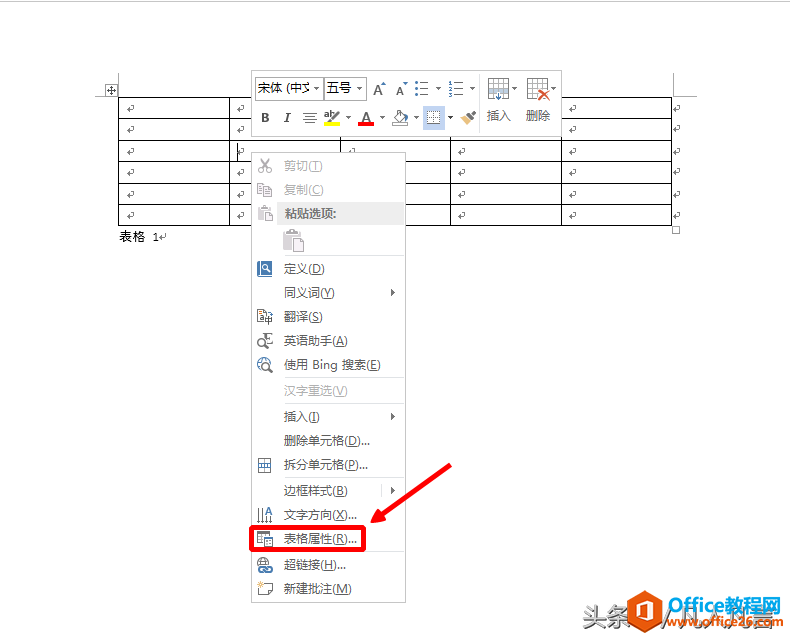Expand bullet list style dropdown arrow
790x639 pixels.
tap(438, 89)
